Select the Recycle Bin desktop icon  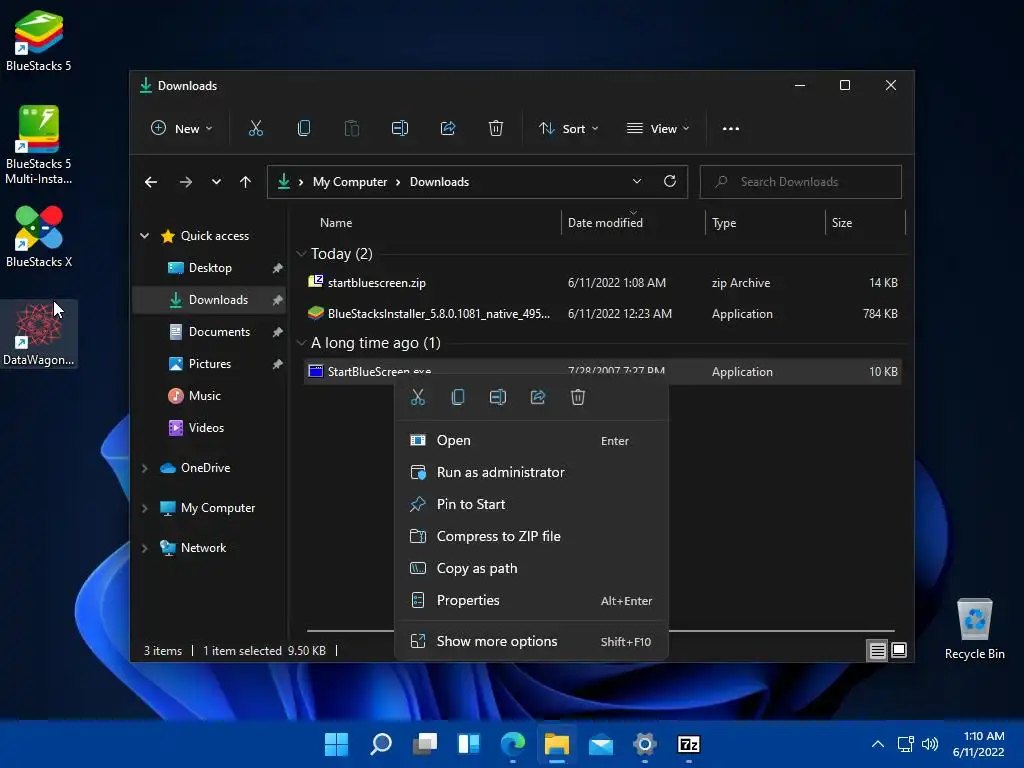click(974, 630)
